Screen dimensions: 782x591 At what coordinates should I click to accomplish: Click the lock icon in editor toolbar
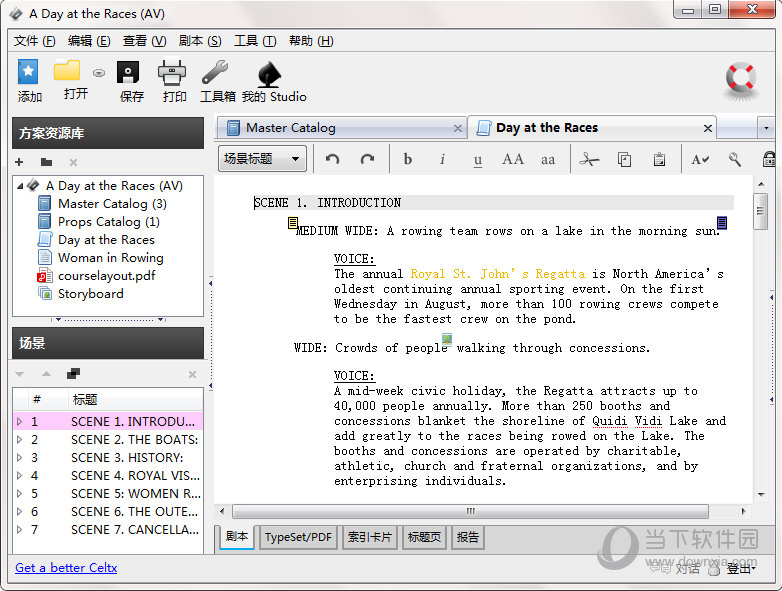coord(769,160)
